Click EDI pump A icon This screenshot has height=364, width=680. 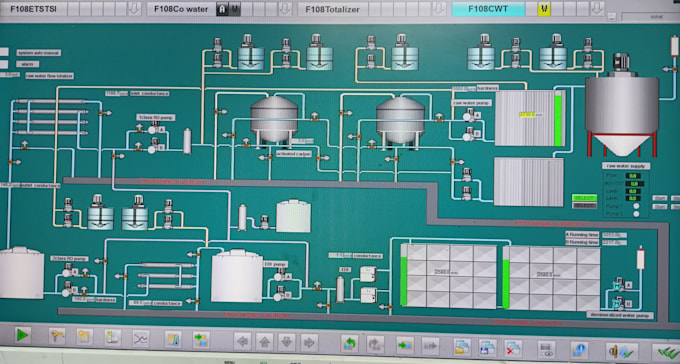click(x=280, y=275)
